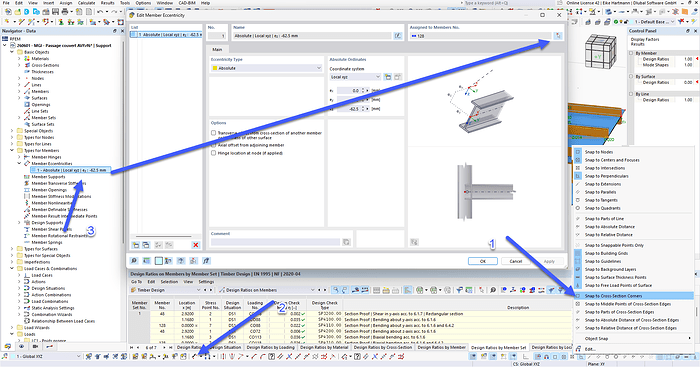This screenshot has width=700, height=367.
Task: Click the first page arrow in table navigation
Action: pyautogui.click(x=132, y=347)
